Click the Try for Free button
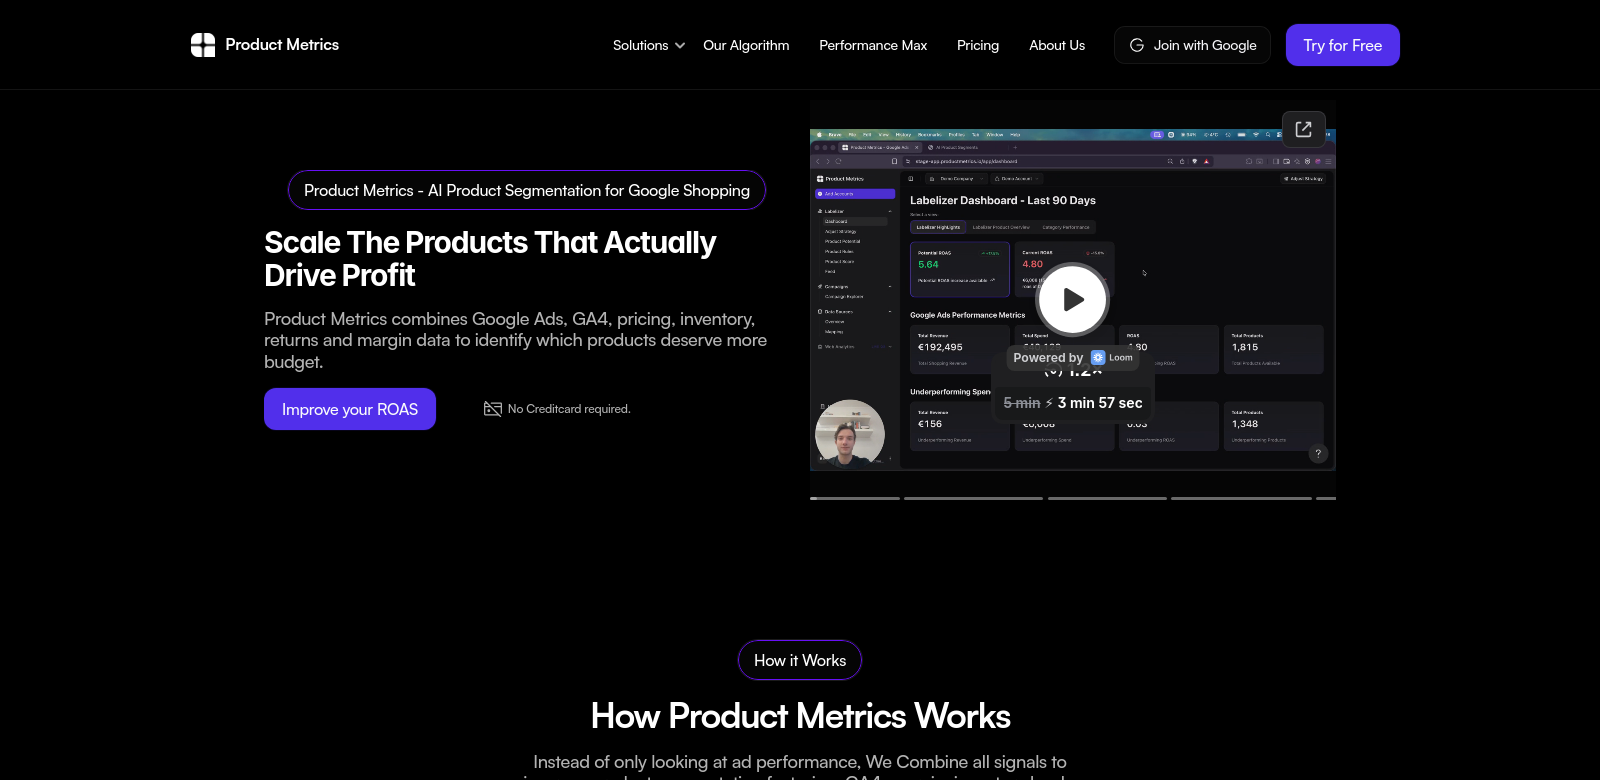Image resolution: width=1600 pixels, height=780 pixels. click(x=1342, y=45)
